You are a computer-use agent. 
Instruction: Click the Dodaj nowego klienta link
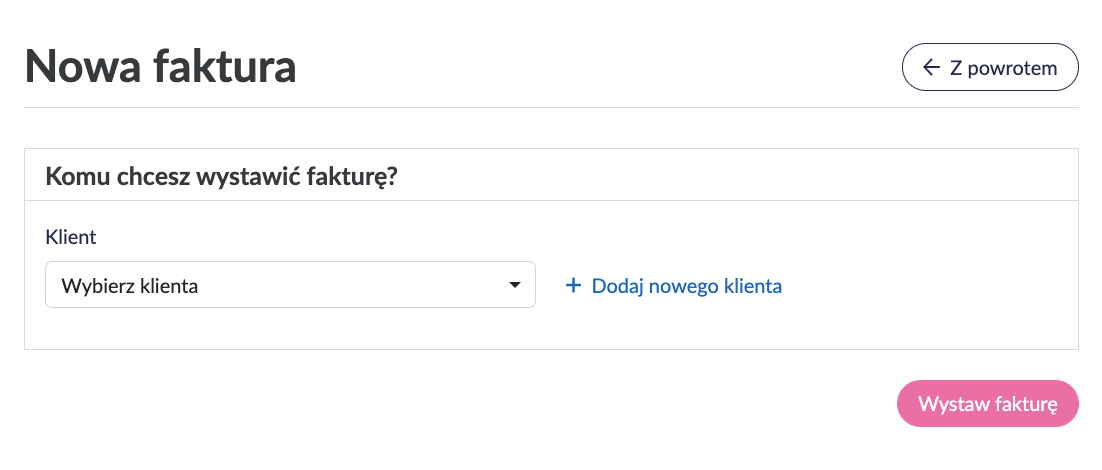686,286
